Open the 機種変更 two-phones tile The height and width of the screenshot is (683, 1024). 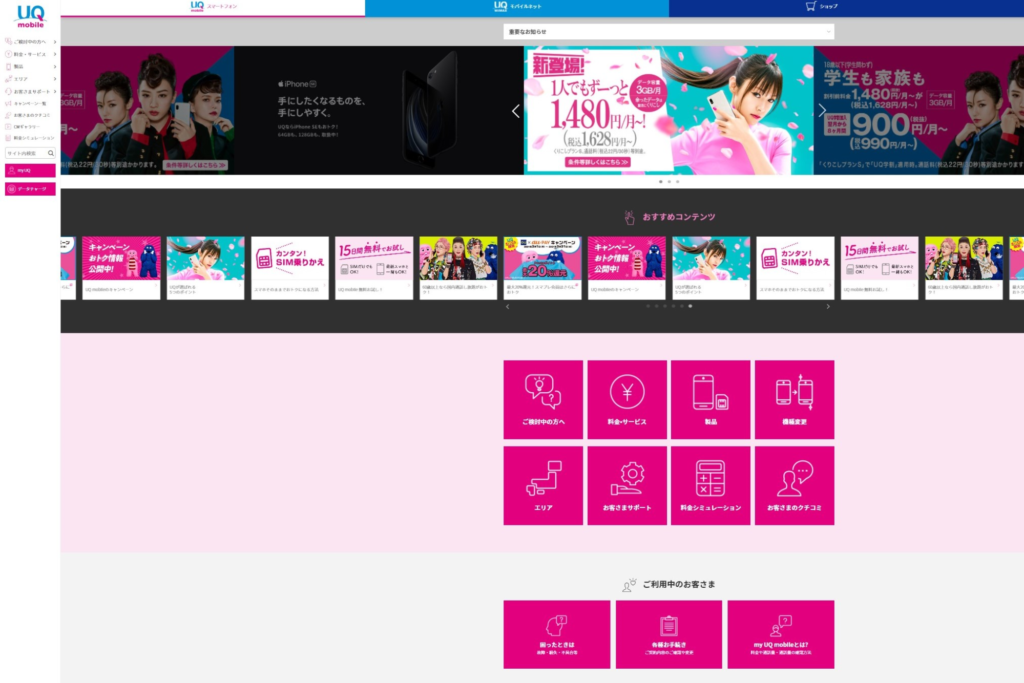[x=794, y=400]
